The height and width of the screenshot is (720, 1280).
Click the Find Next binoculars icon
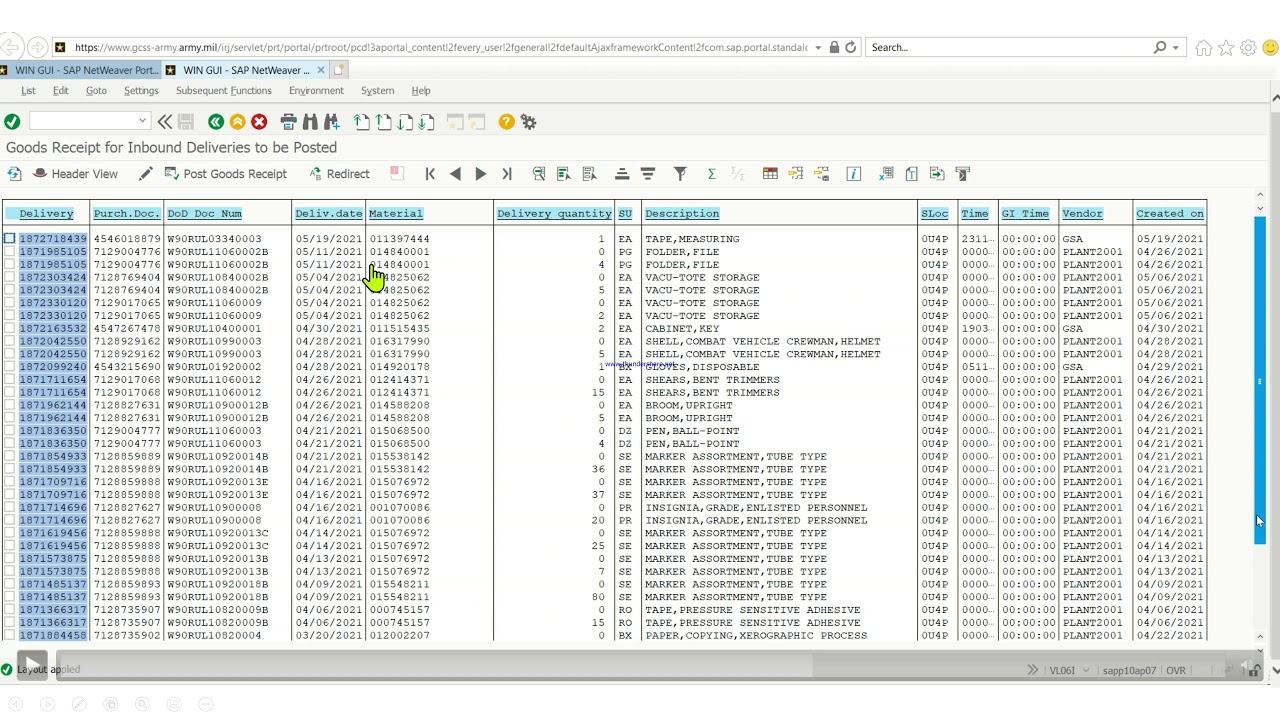(332, 122)
